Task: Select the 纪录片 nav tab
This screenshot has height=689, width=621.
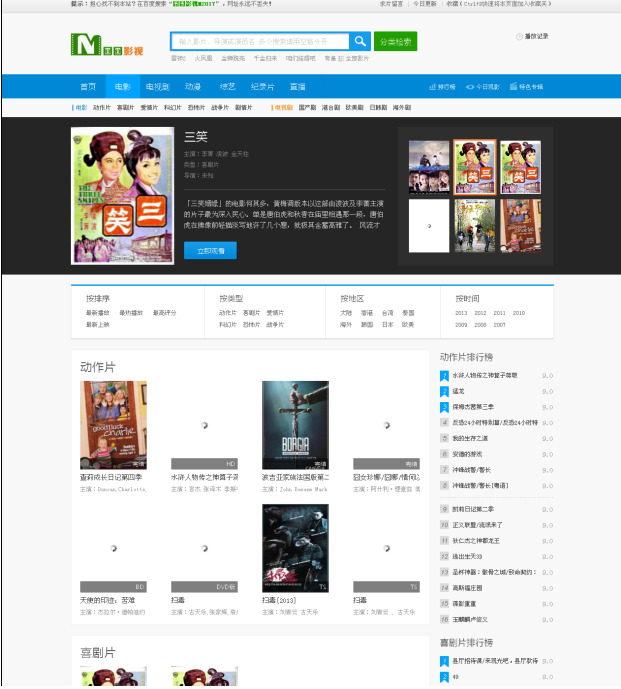Action: (262, 87)
